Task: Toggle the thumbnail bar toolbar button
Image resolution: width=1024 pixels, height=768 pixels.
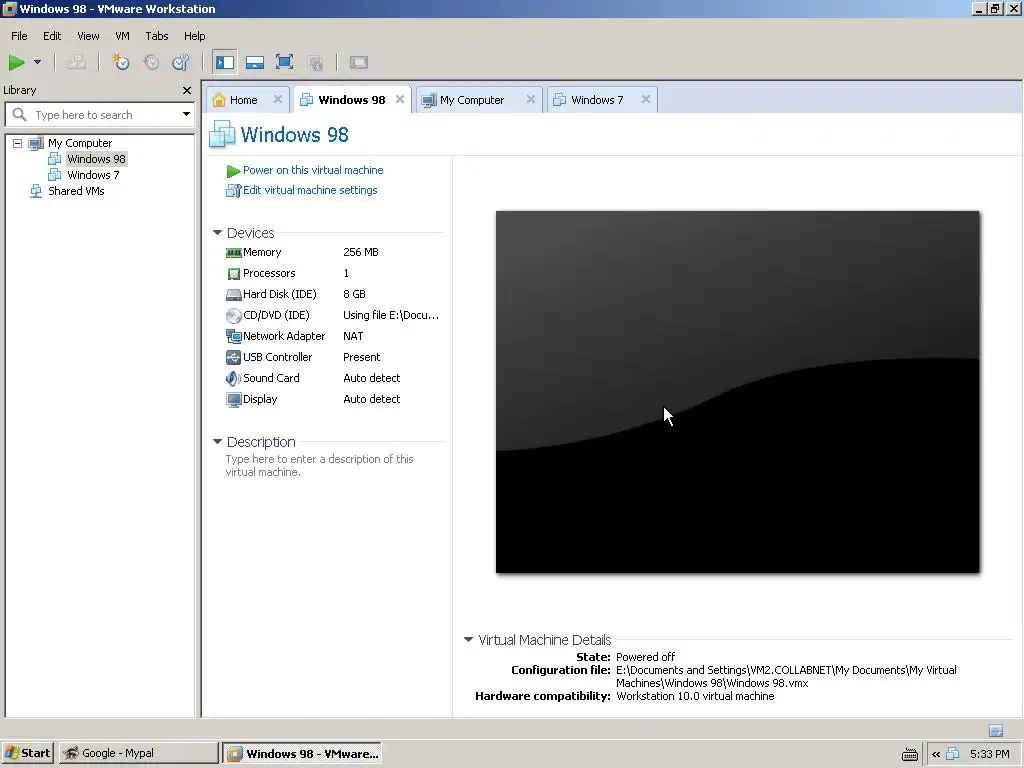Action: (255, 62)
